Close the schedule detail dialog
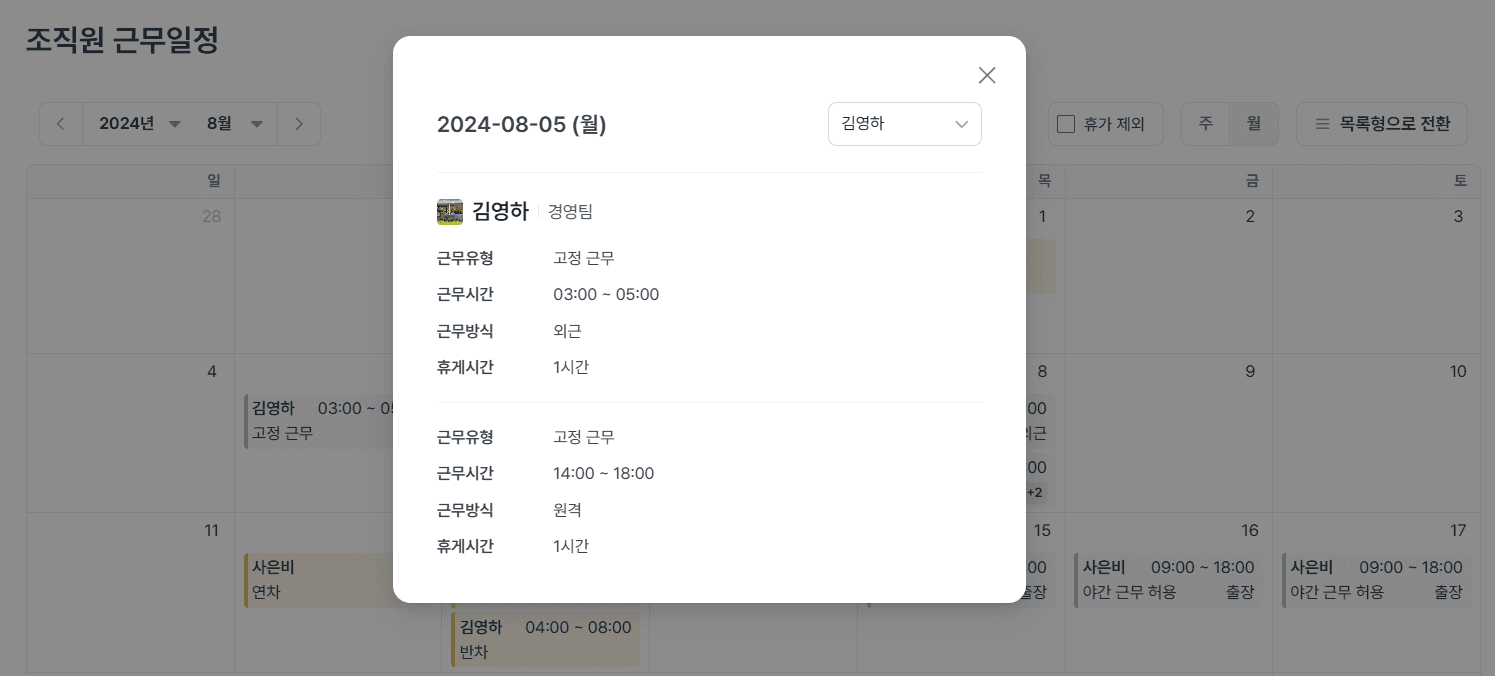1495x676 pixels. point(987,75)
